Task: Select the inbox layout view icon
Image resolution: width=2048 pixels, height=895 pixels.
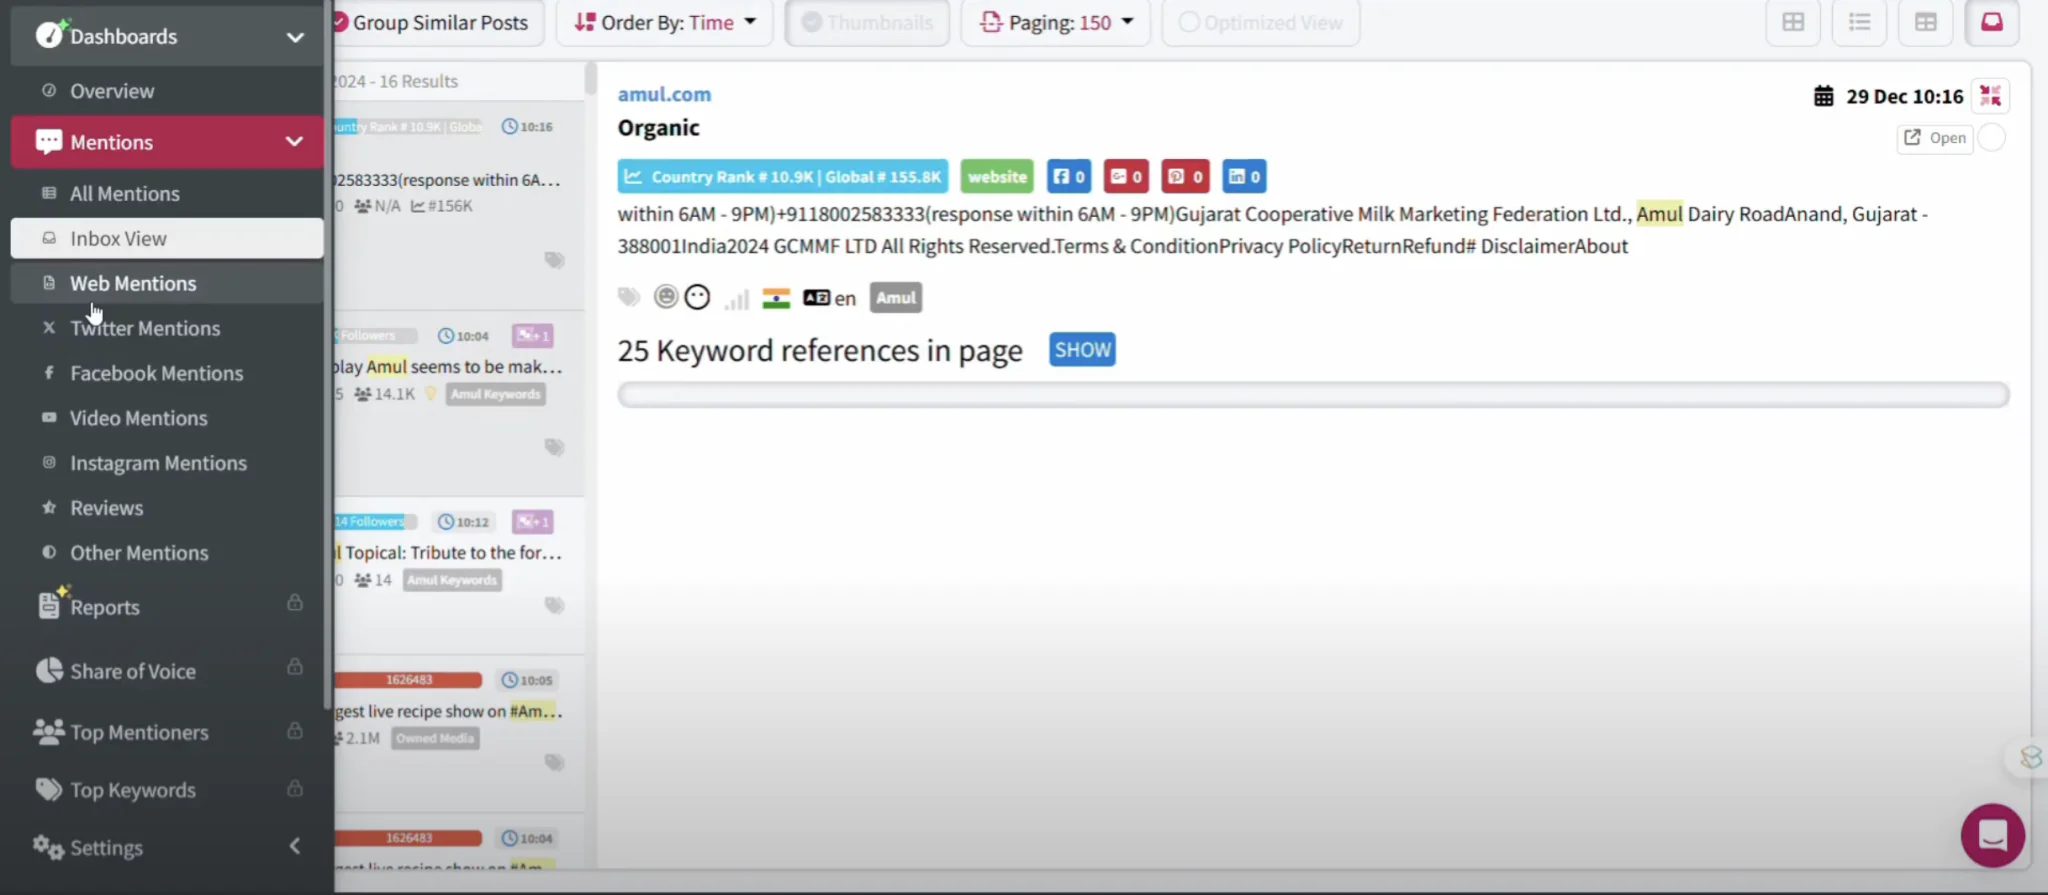Action: 1992,22
